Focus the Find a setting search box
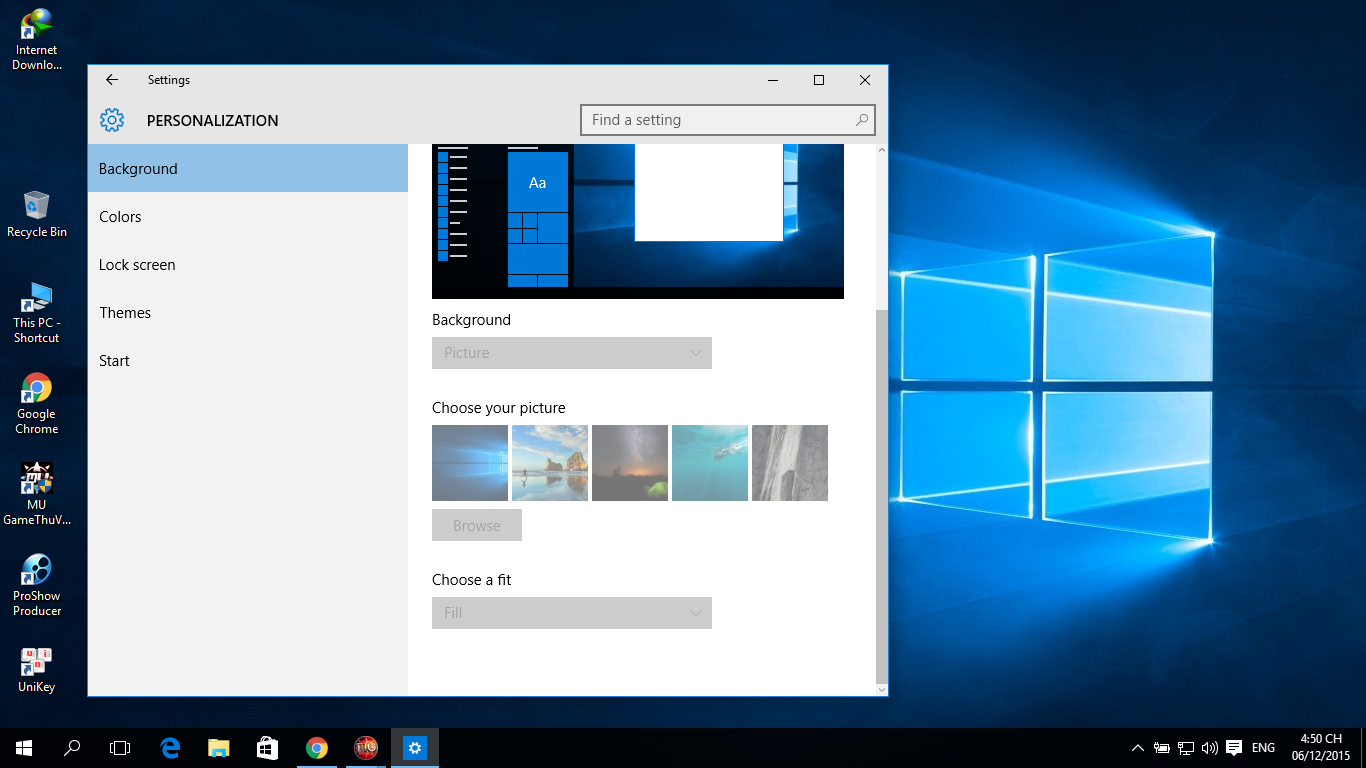The height and width of the screenshot is (768, 1366). 728,120
